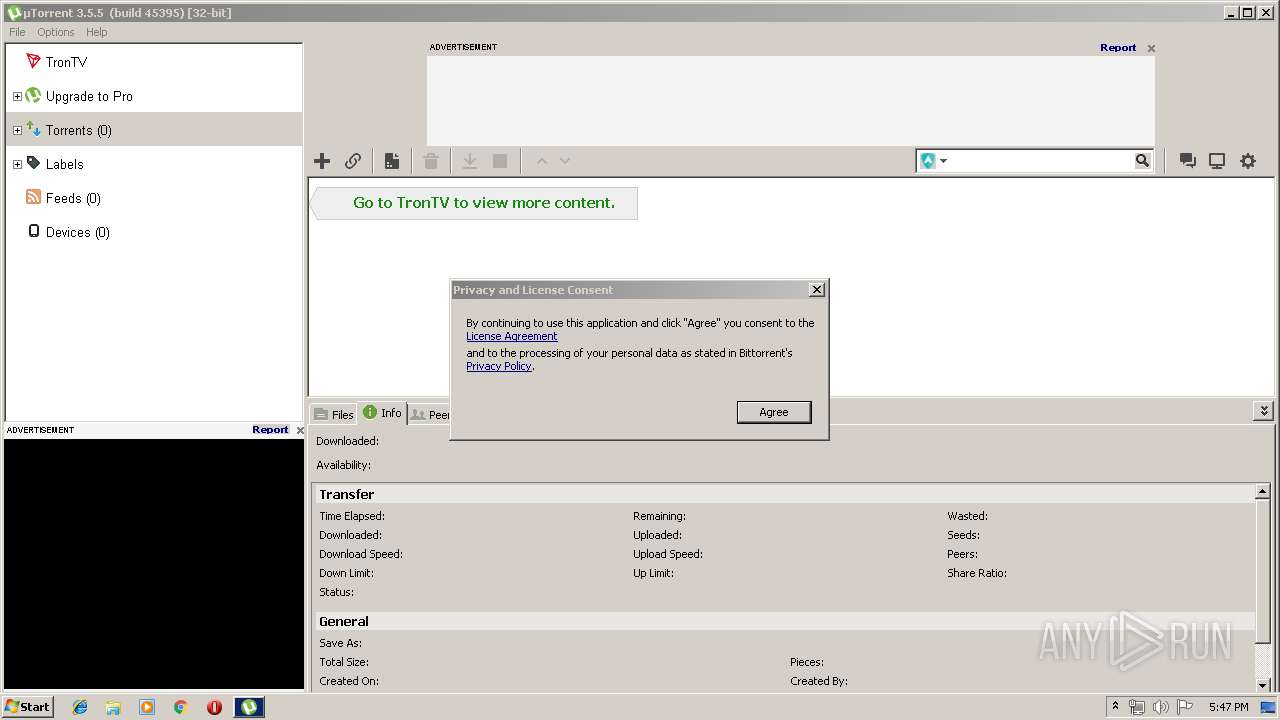
Task: Close the Privacy and License Consent dialog
Action: tap(817, 290)
